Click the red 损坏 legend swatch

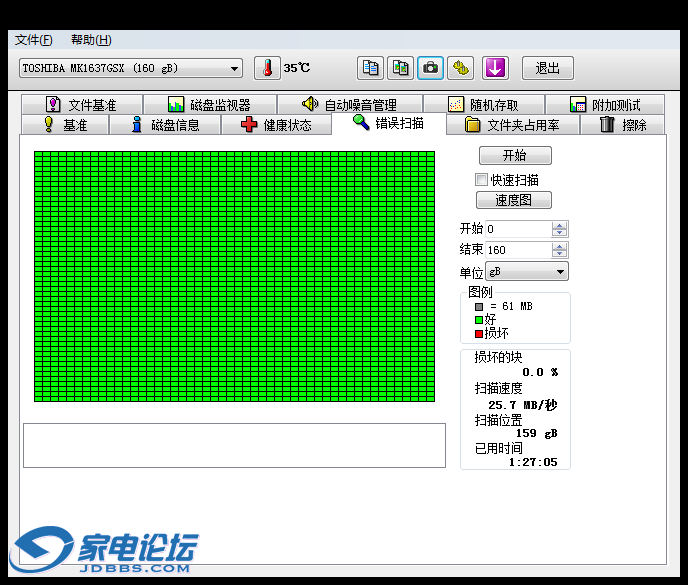[479, 333]
